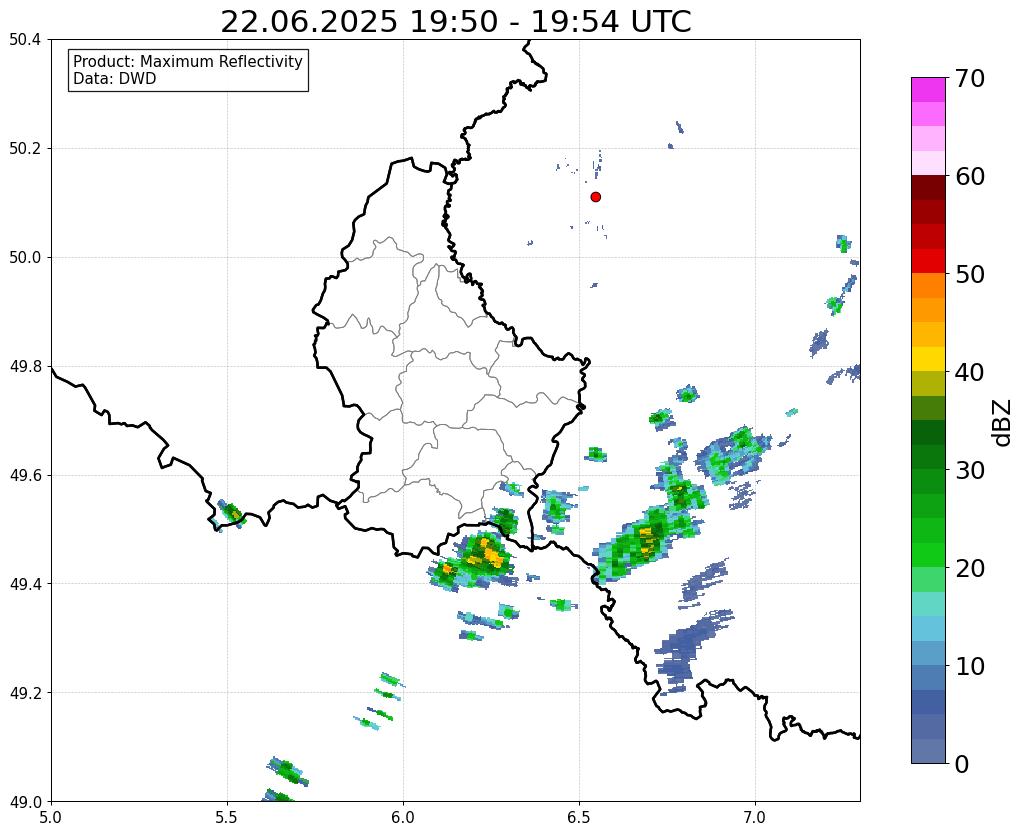This screenshot has width=1023, height=834.
Task: Click the 'Product: Maximum Reflectivity' label
Action: pyautogui.click(x=188, y=61)
